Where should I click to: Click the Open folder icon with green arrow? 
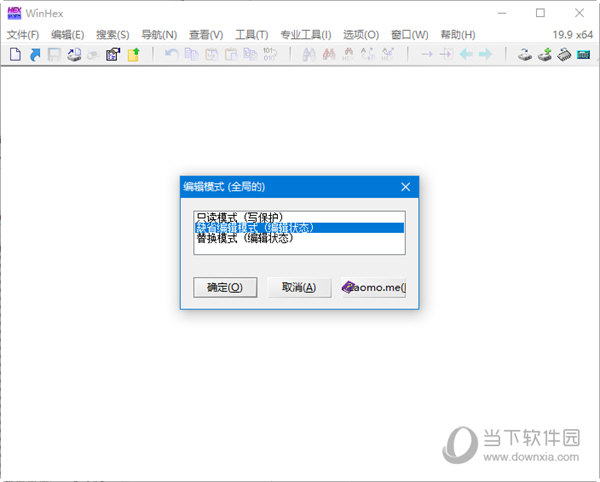click(134, 54)
